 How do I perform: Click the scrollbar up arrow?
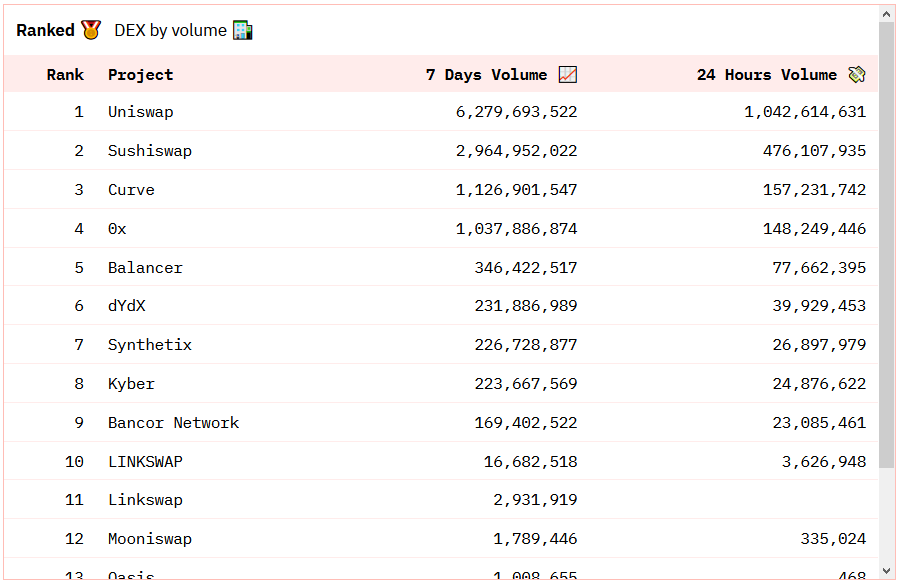click(x=886, y=14)
